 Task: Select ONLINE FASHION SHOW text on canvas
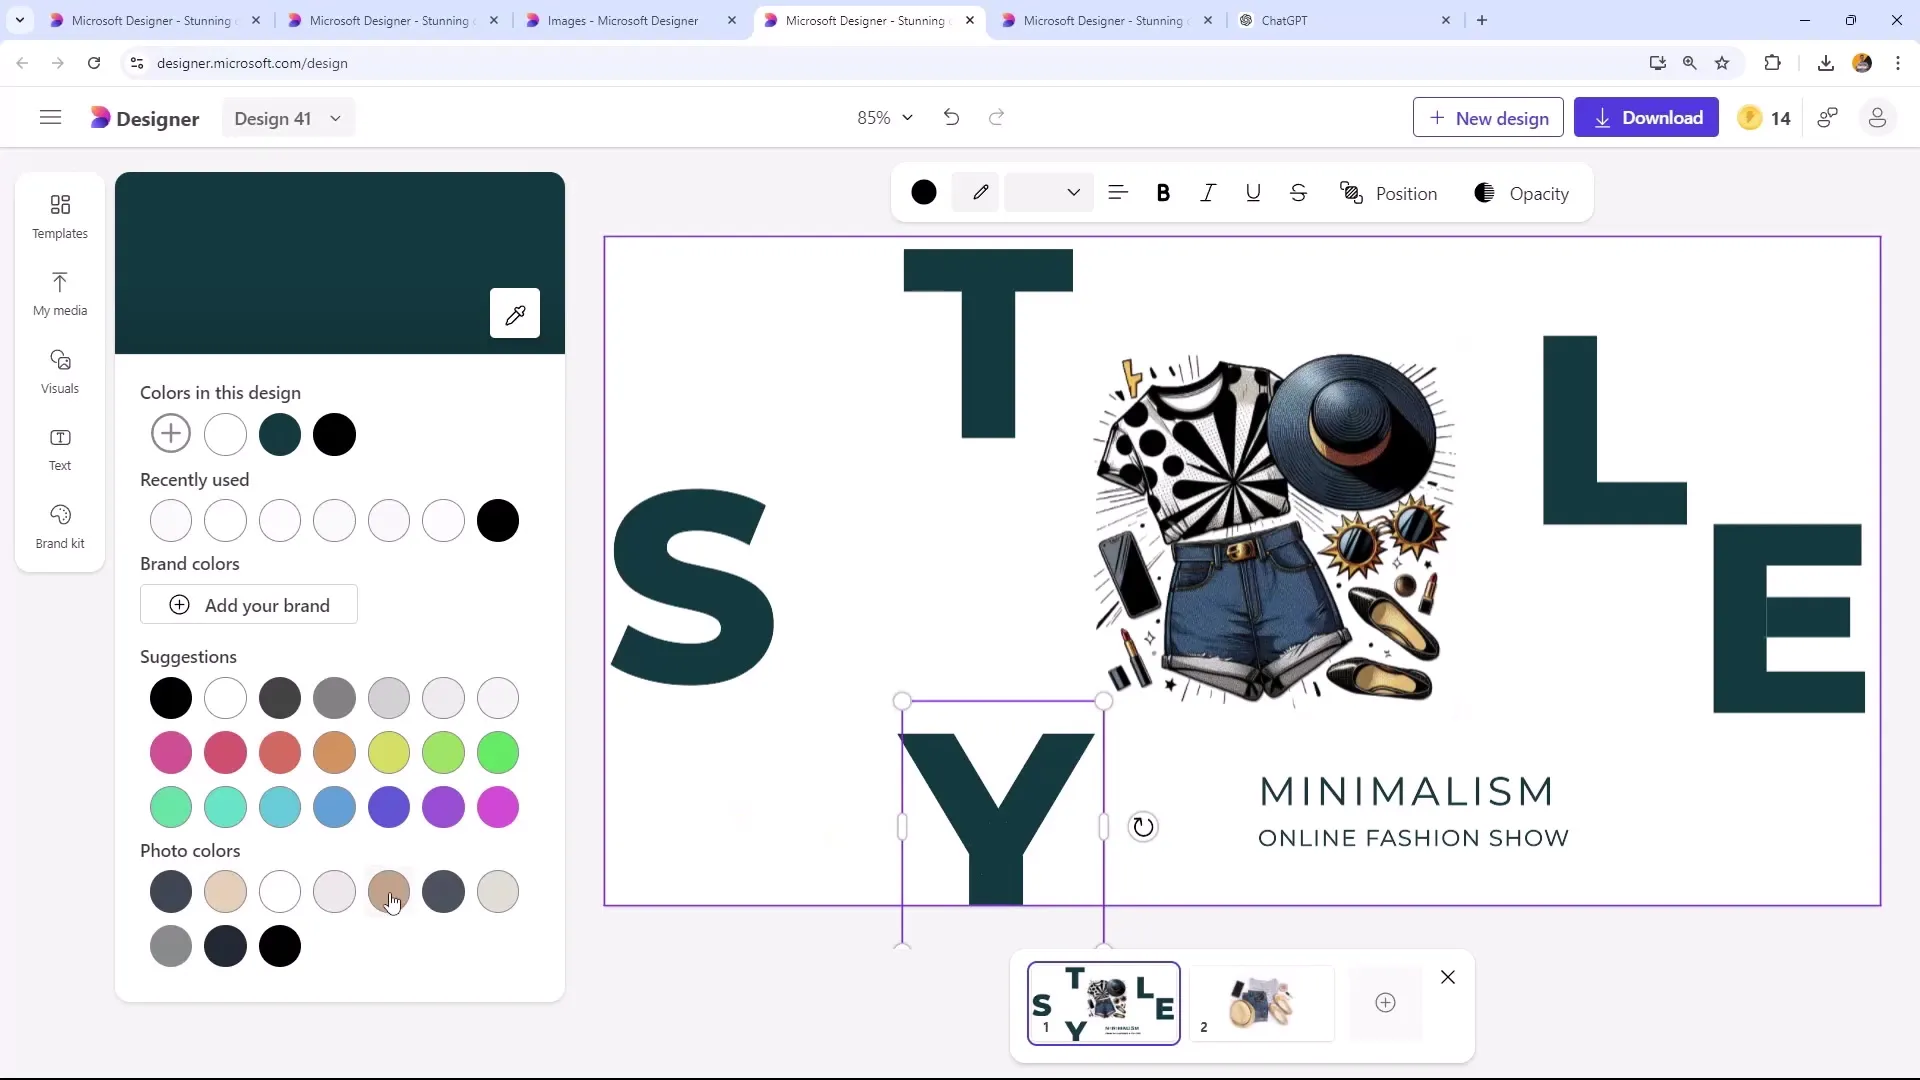click(x=1413, y=838)
